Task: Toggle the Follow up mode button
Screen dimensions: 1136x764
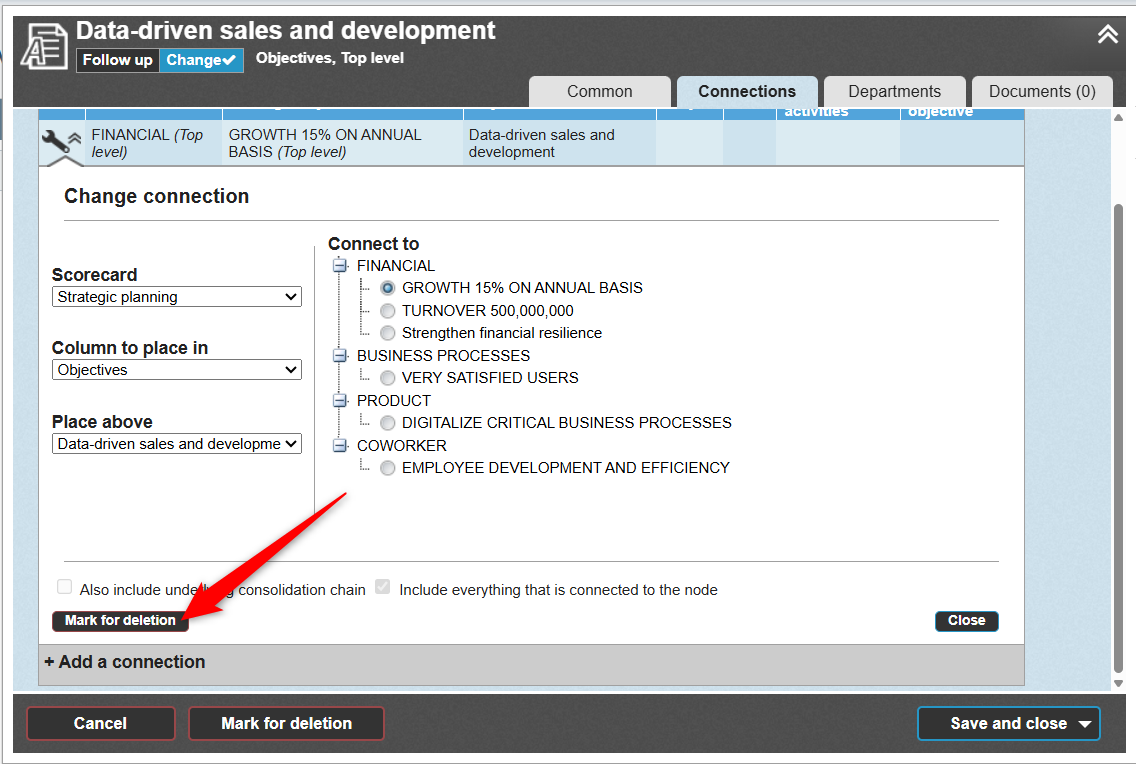Action: 117,60
